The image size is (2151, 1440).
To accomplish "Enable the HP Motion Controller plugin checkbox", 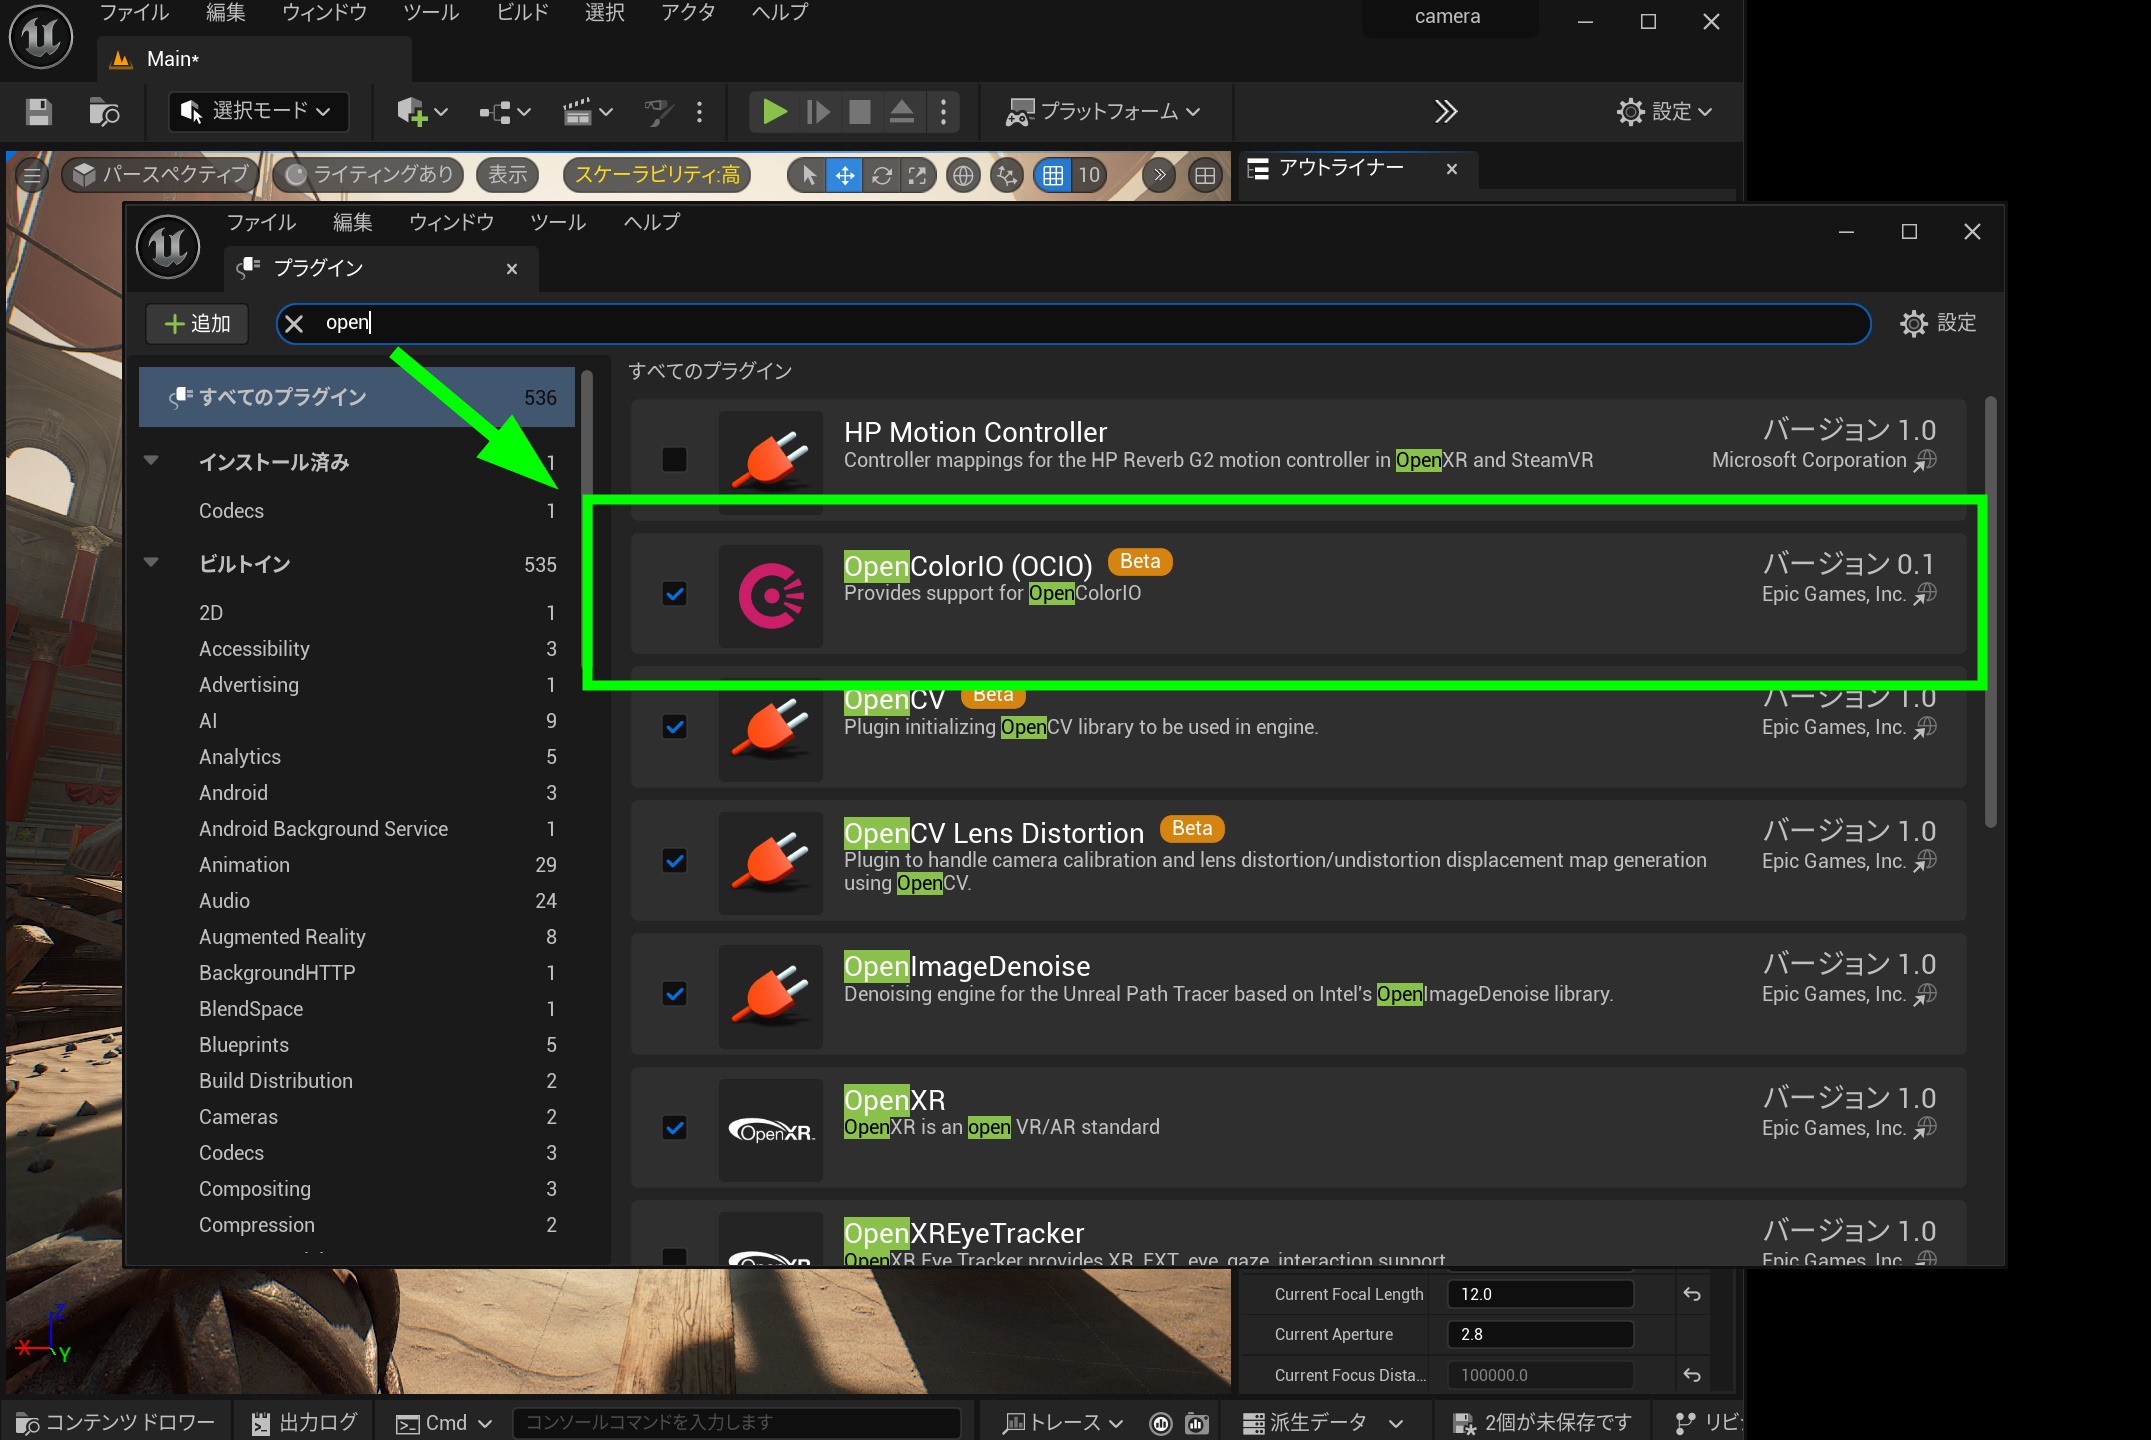I will click(x=675, y=459).
